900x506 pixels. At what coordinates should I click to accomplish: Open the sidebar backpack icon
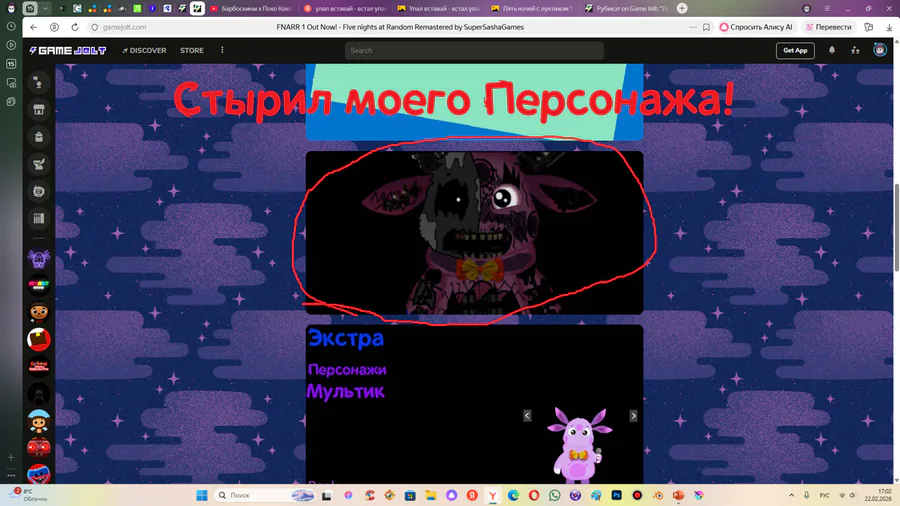click(x=38, y=137)
